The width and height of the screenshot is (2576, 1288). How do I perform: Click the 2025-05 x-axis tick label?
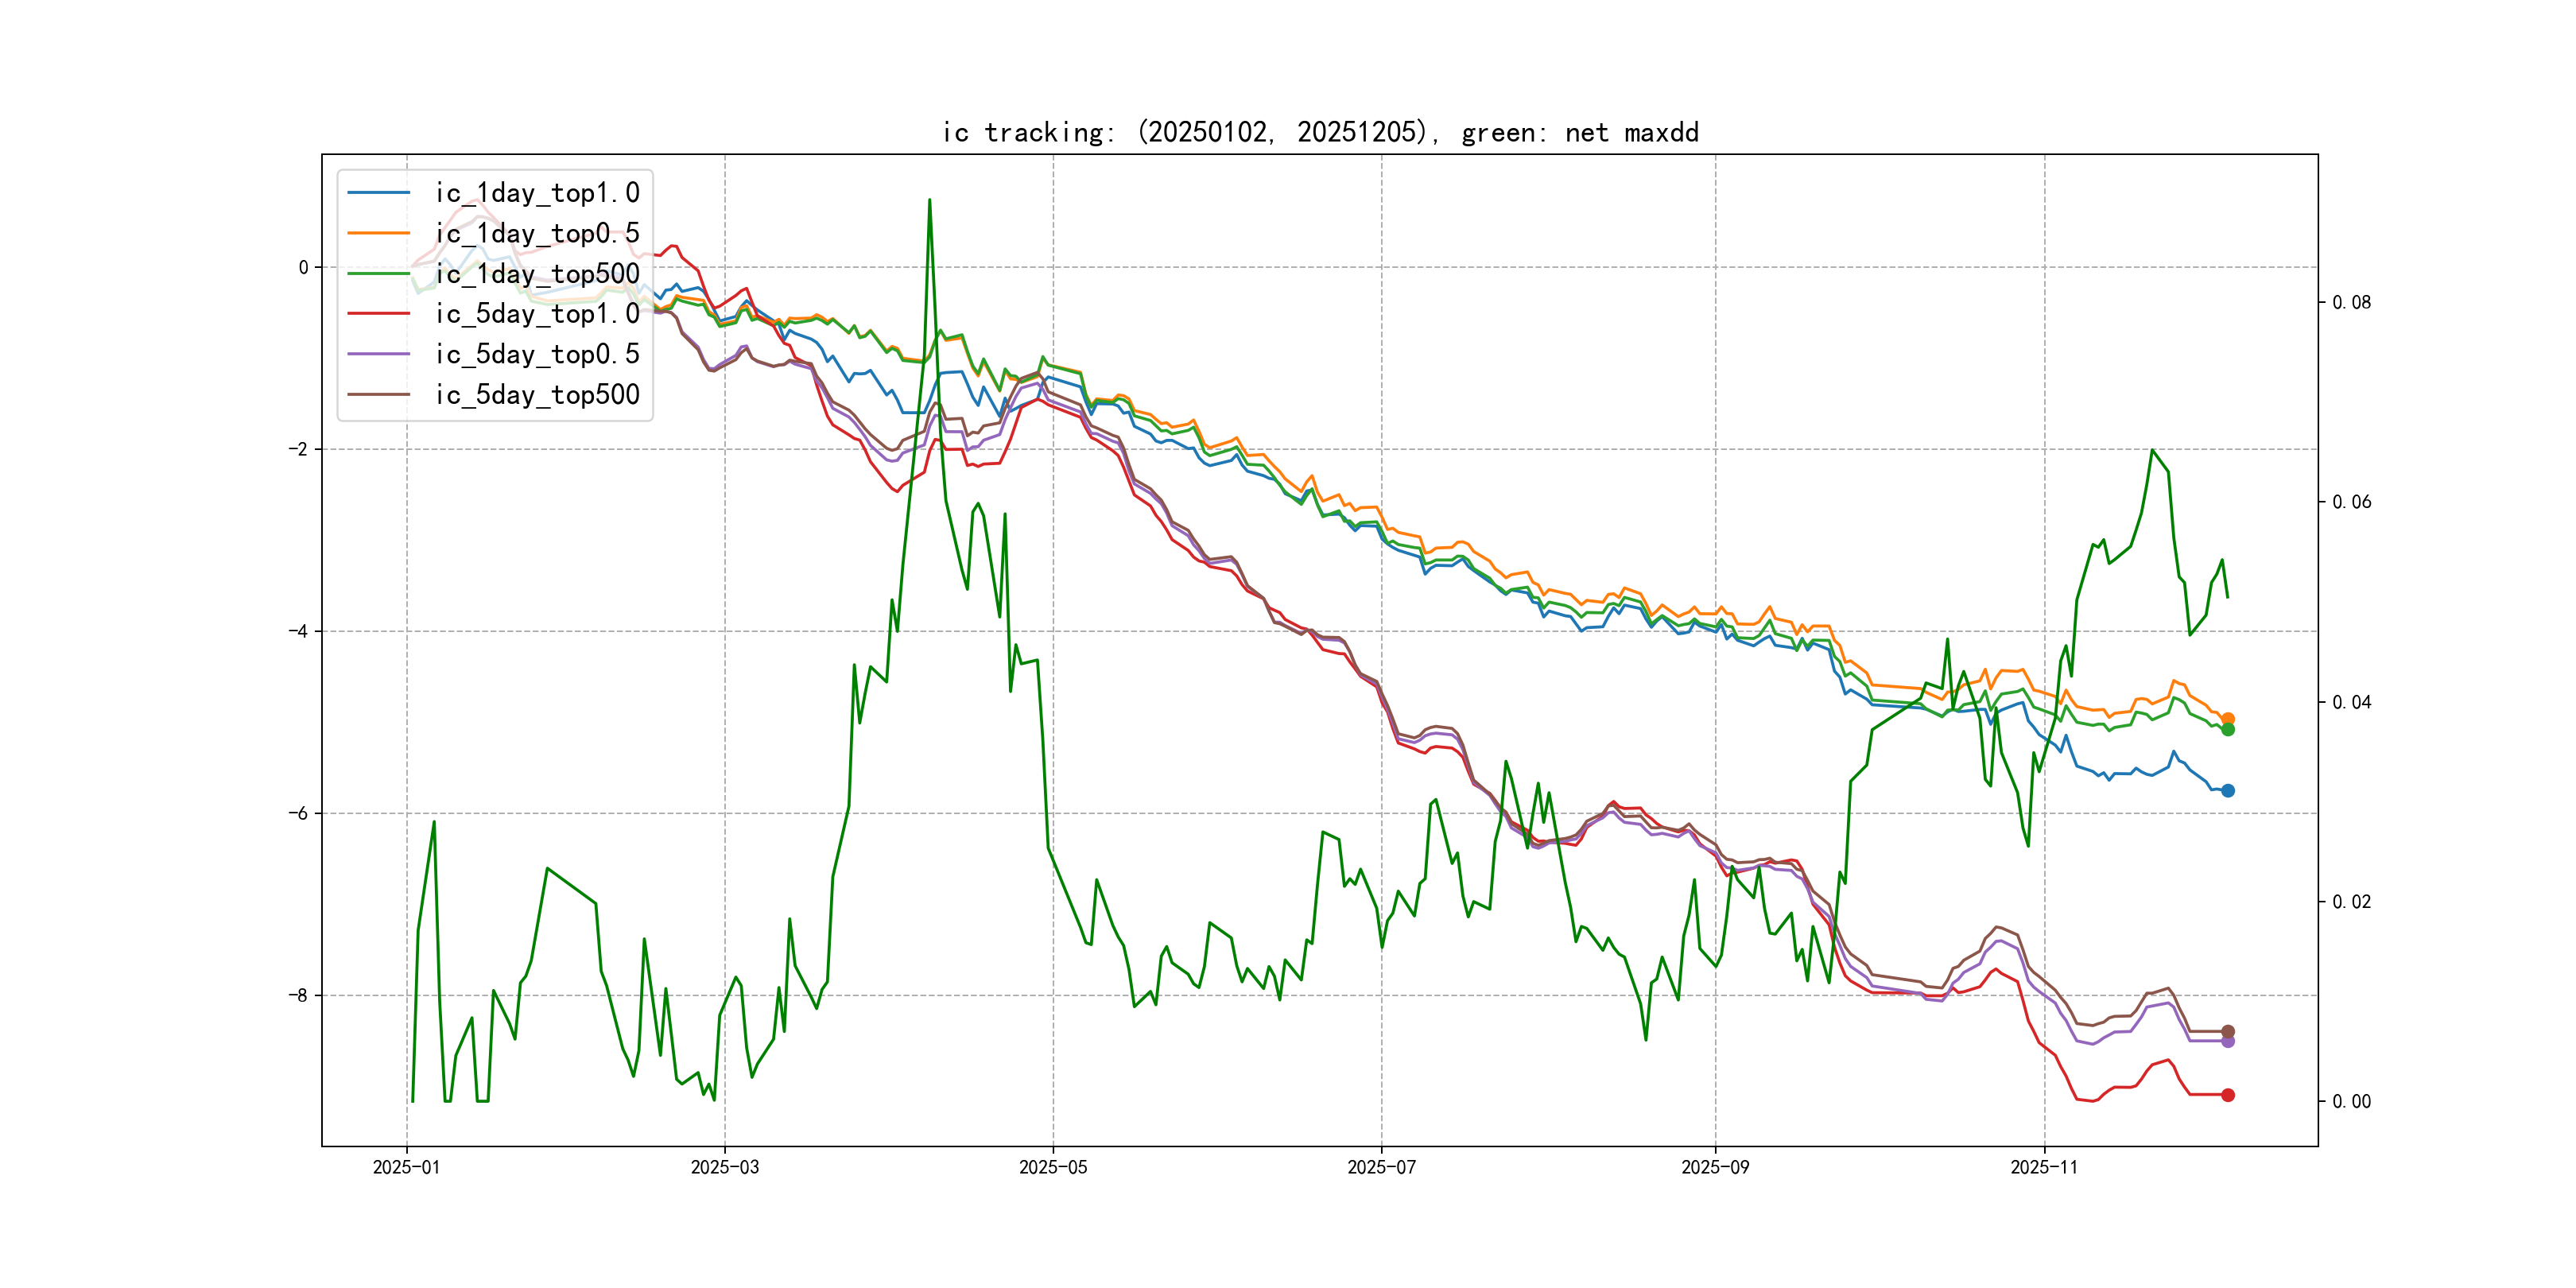[1052, 1167]
